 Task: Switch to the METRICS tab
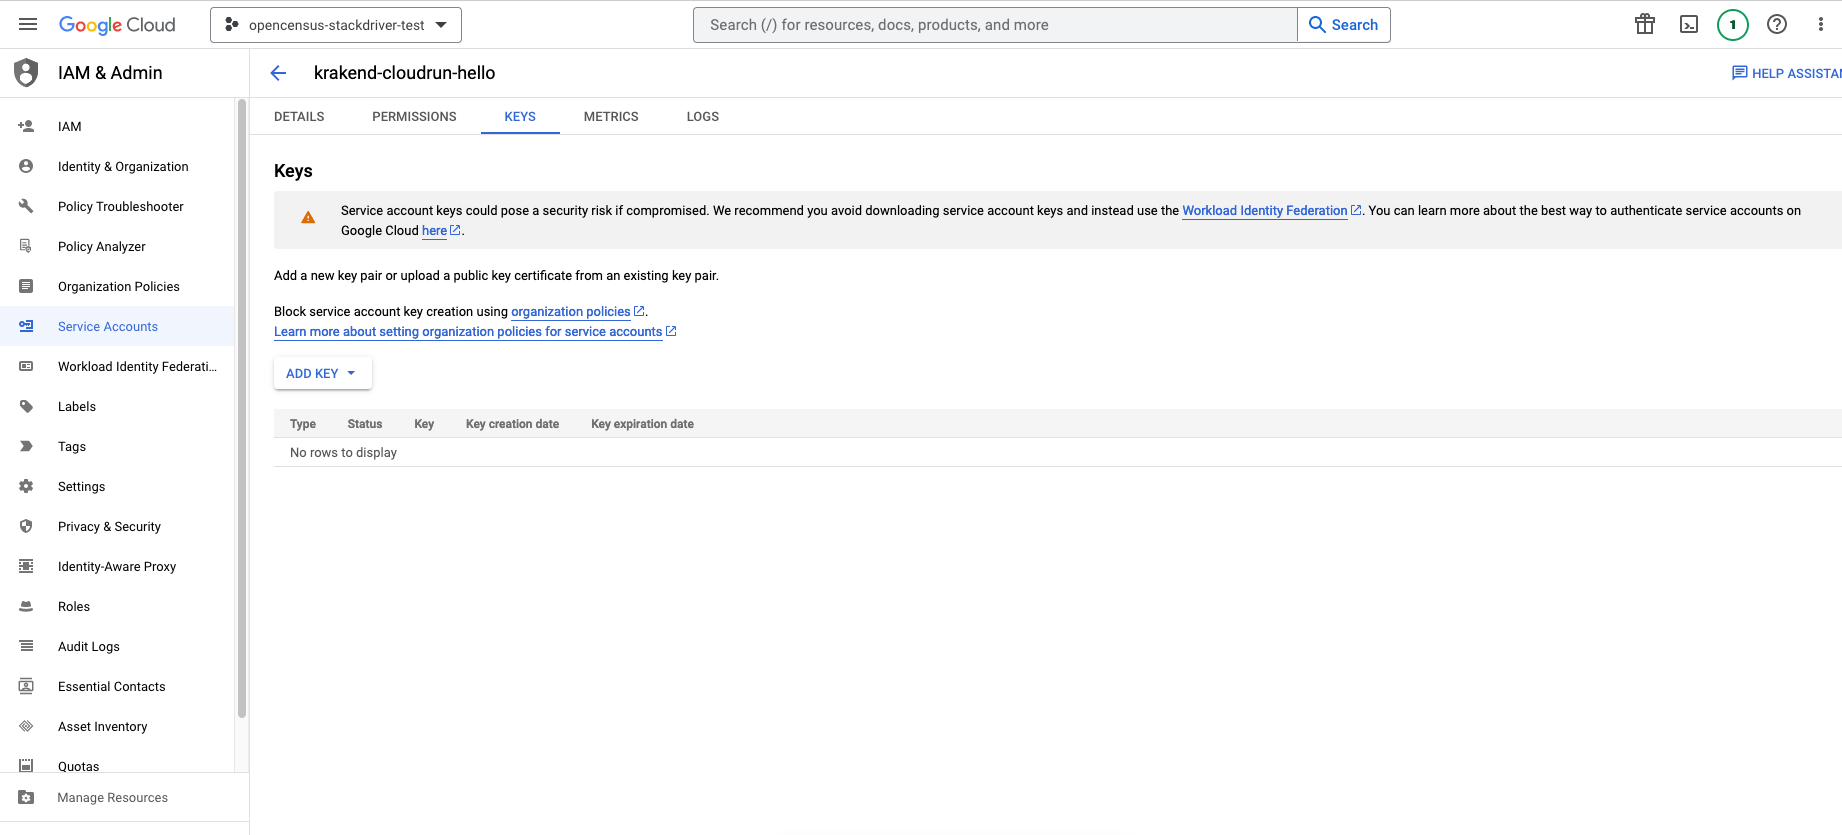point(611,116)
